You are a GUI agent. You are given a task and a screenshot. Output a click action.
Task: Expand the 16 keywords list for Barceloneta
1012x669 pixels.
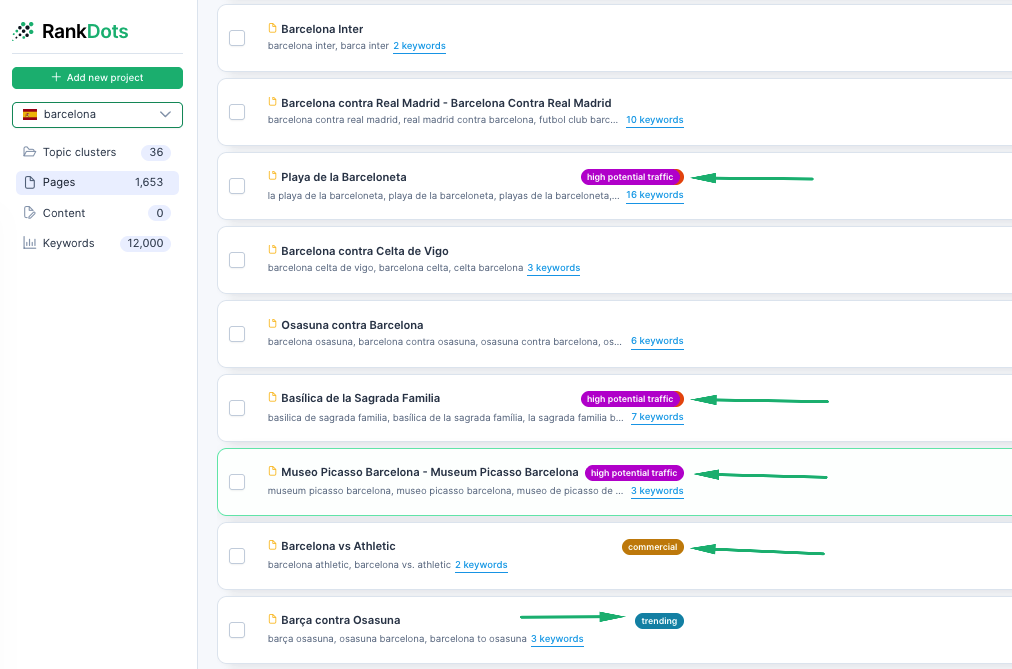click(654, 195)
